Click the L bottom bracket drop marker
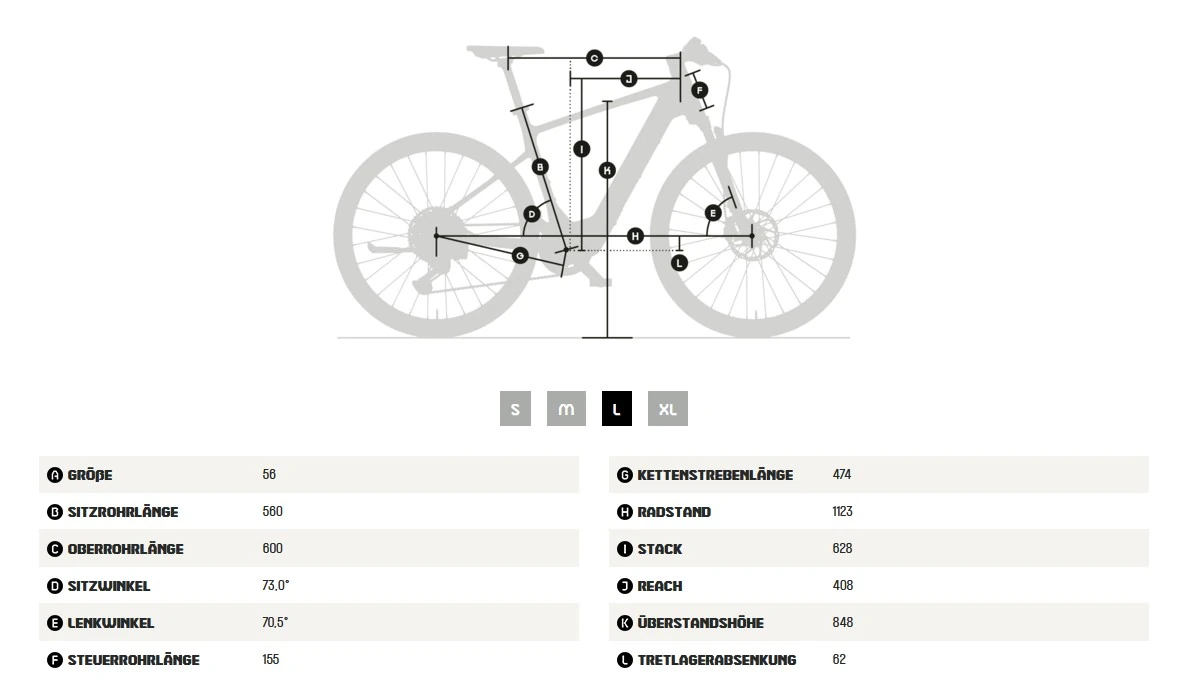The image size is (1184, 683). (680, 263)
